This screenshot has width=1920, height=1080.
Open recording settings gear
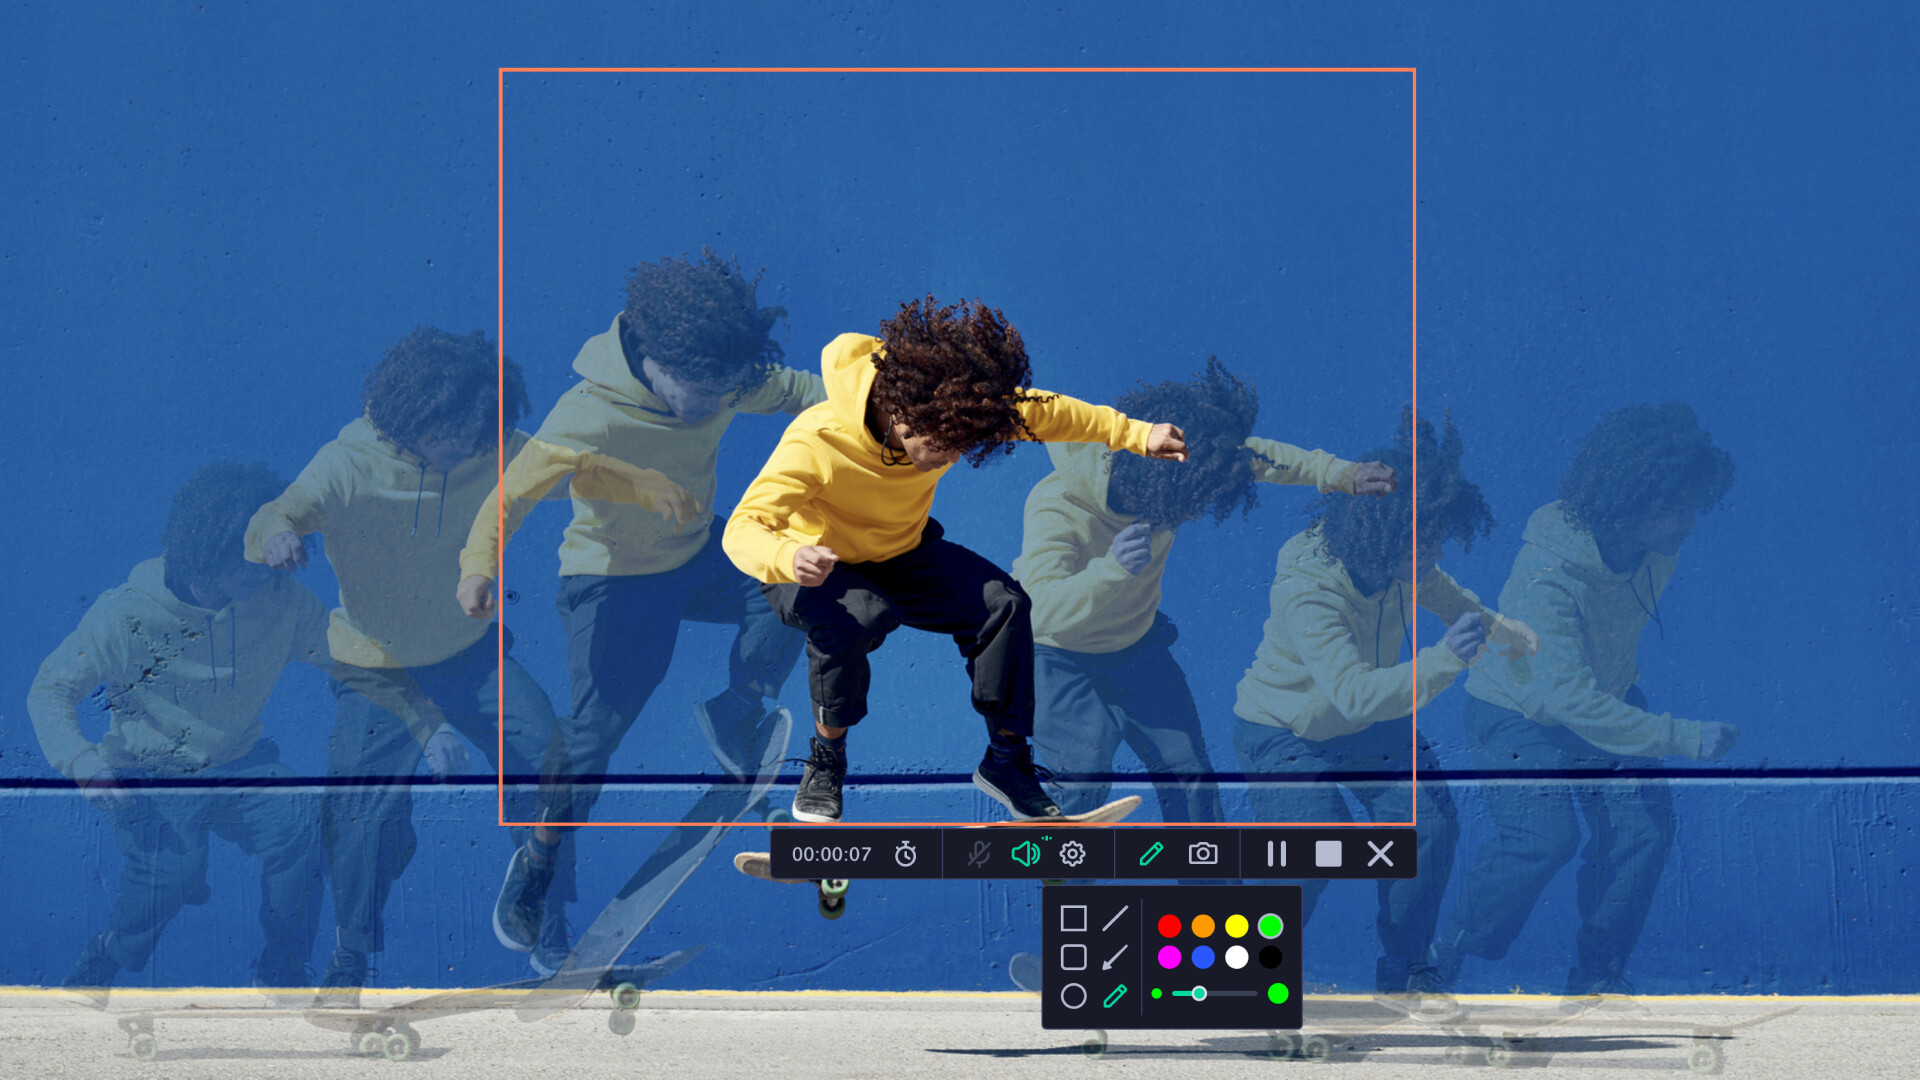point(1073,854)
